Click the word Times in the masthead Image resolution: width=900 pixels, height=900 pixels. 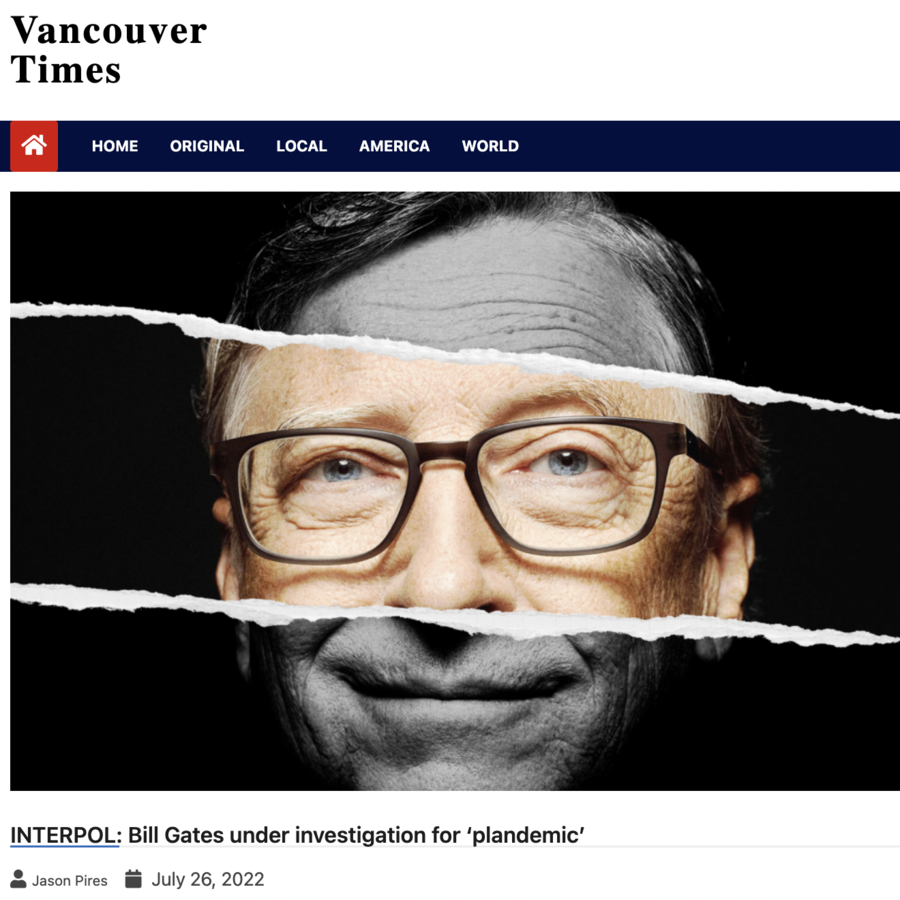coord(66,69)
